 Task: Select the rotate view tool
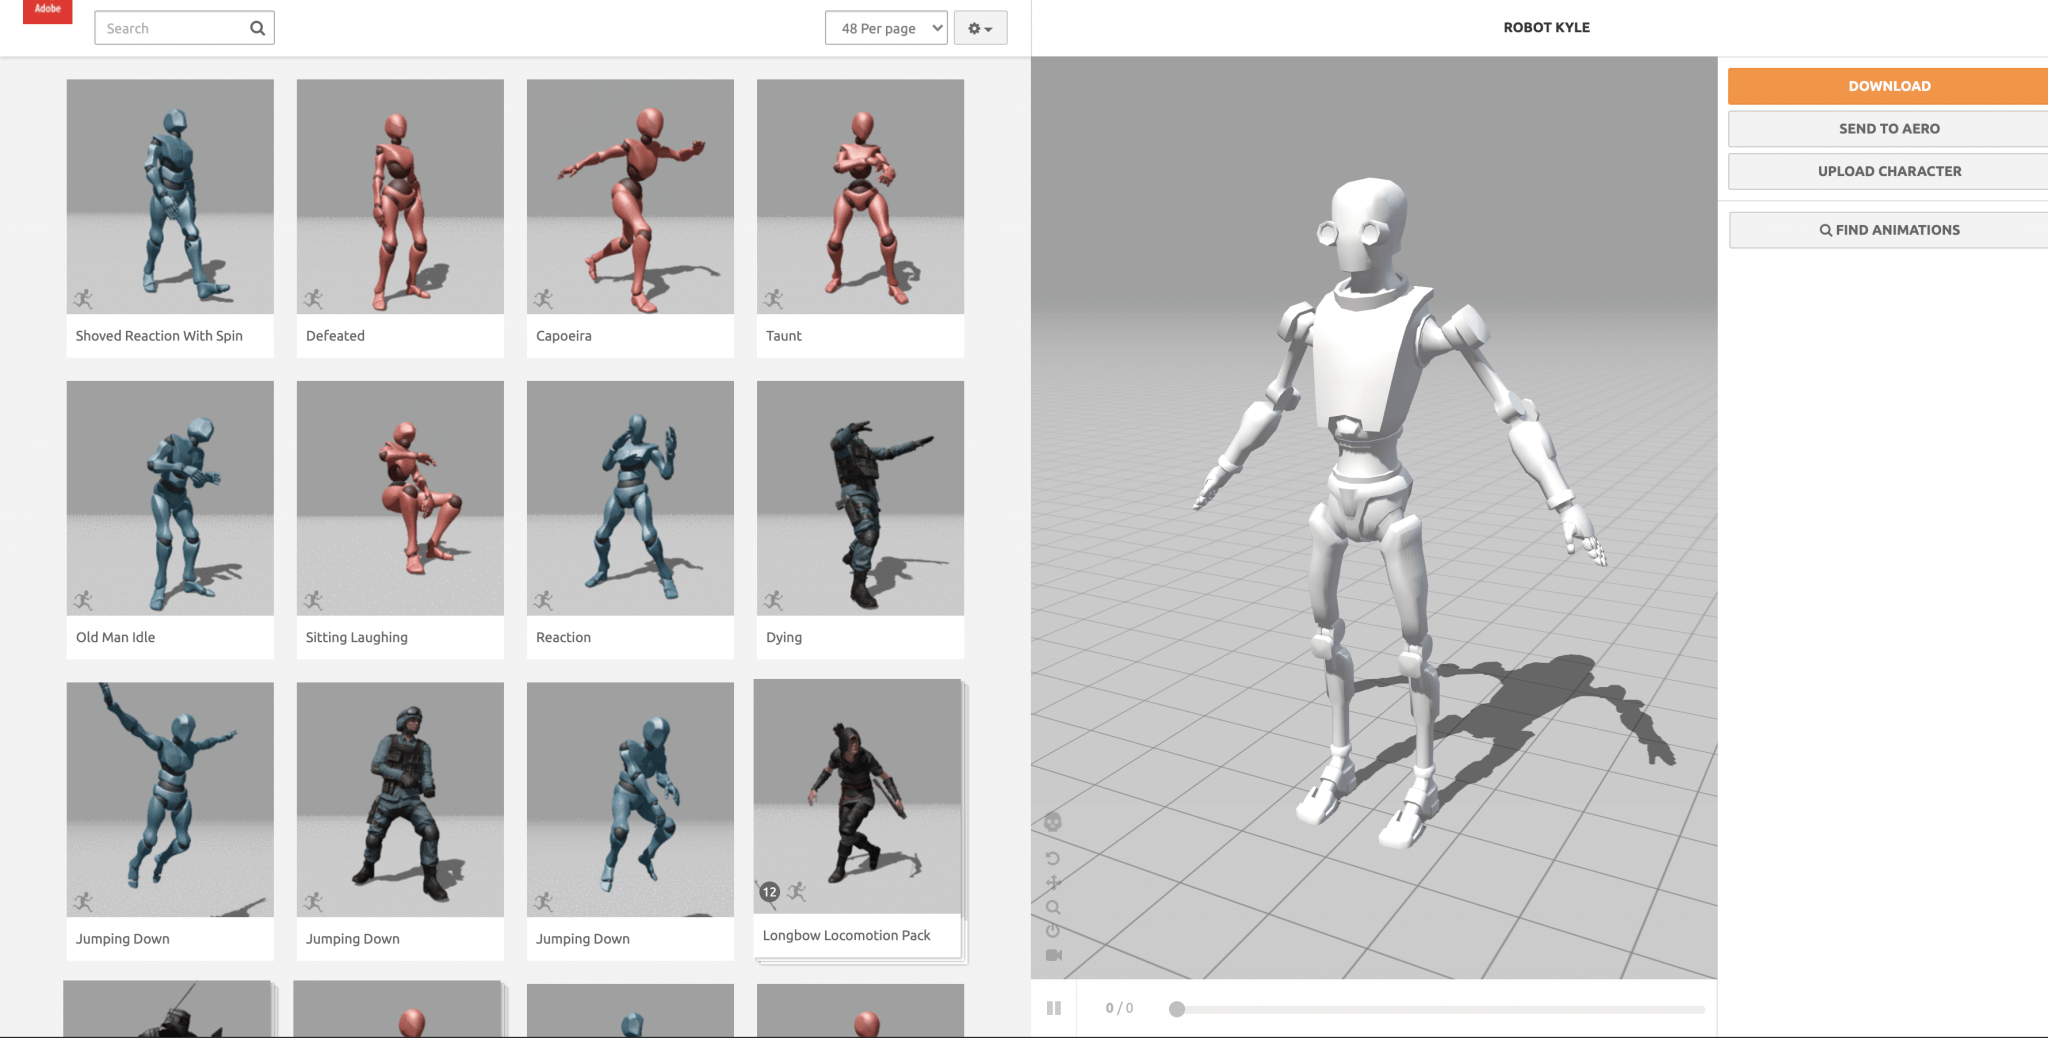1053,858
